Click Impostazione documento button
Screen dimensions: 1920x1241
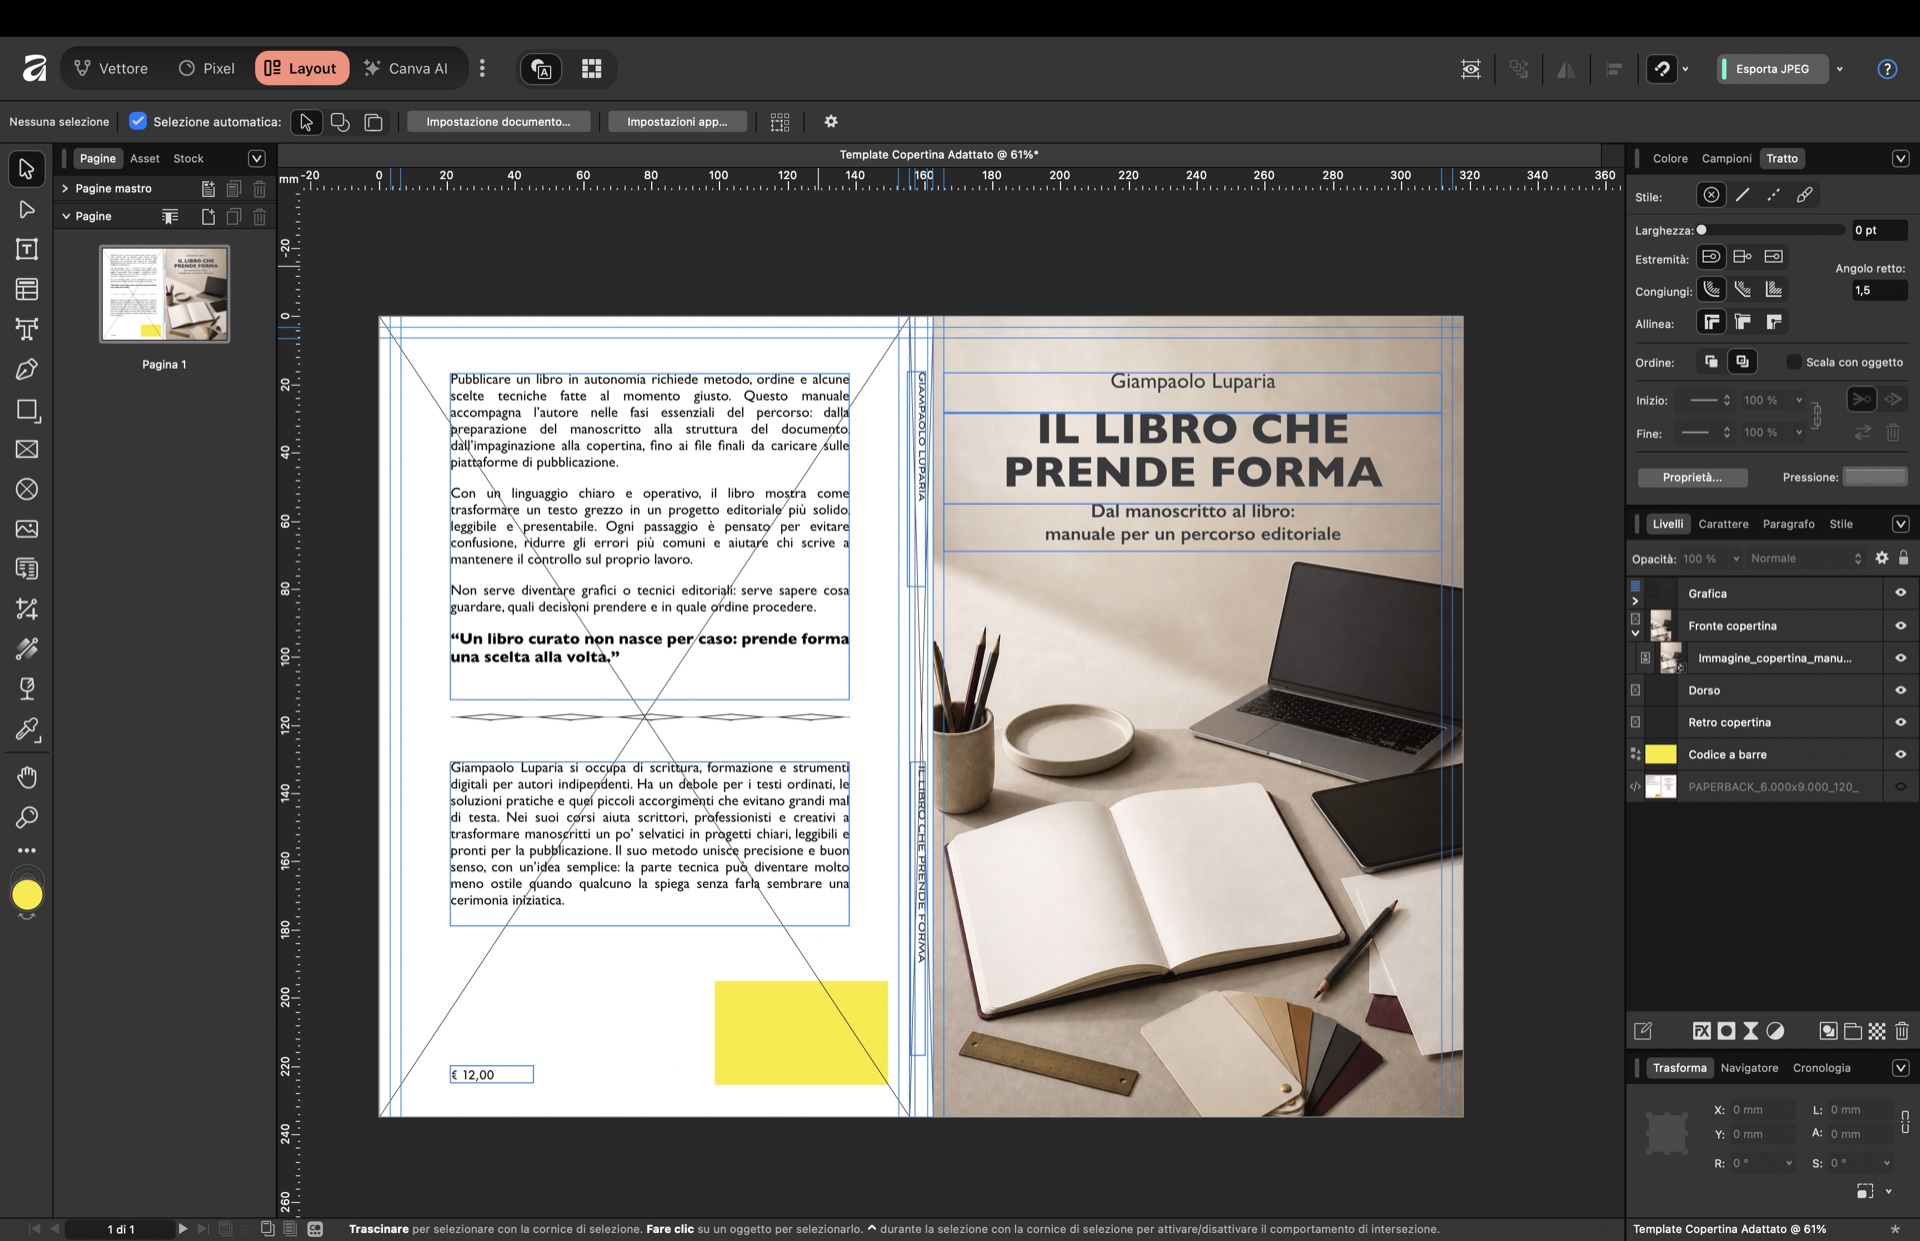pos(498,122)
